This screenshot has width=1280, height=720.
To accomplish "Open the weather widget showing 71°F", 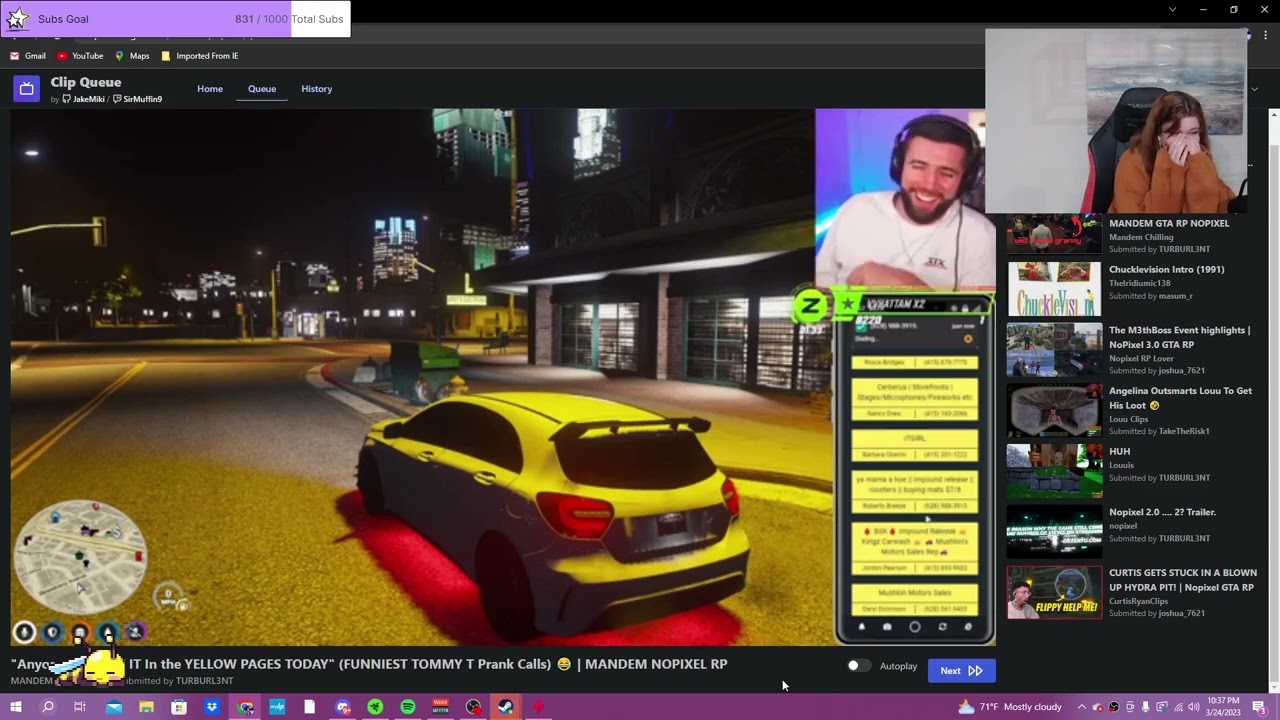I will point(1010,707).
